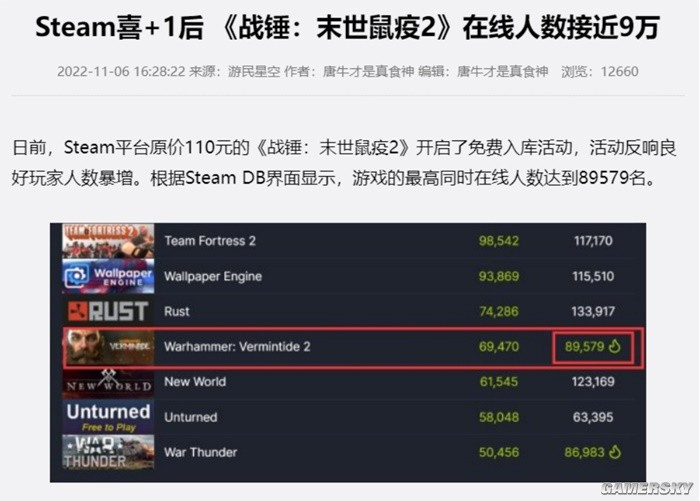Click the New World game name
700x501 pixels.
[x=195, y=382]
